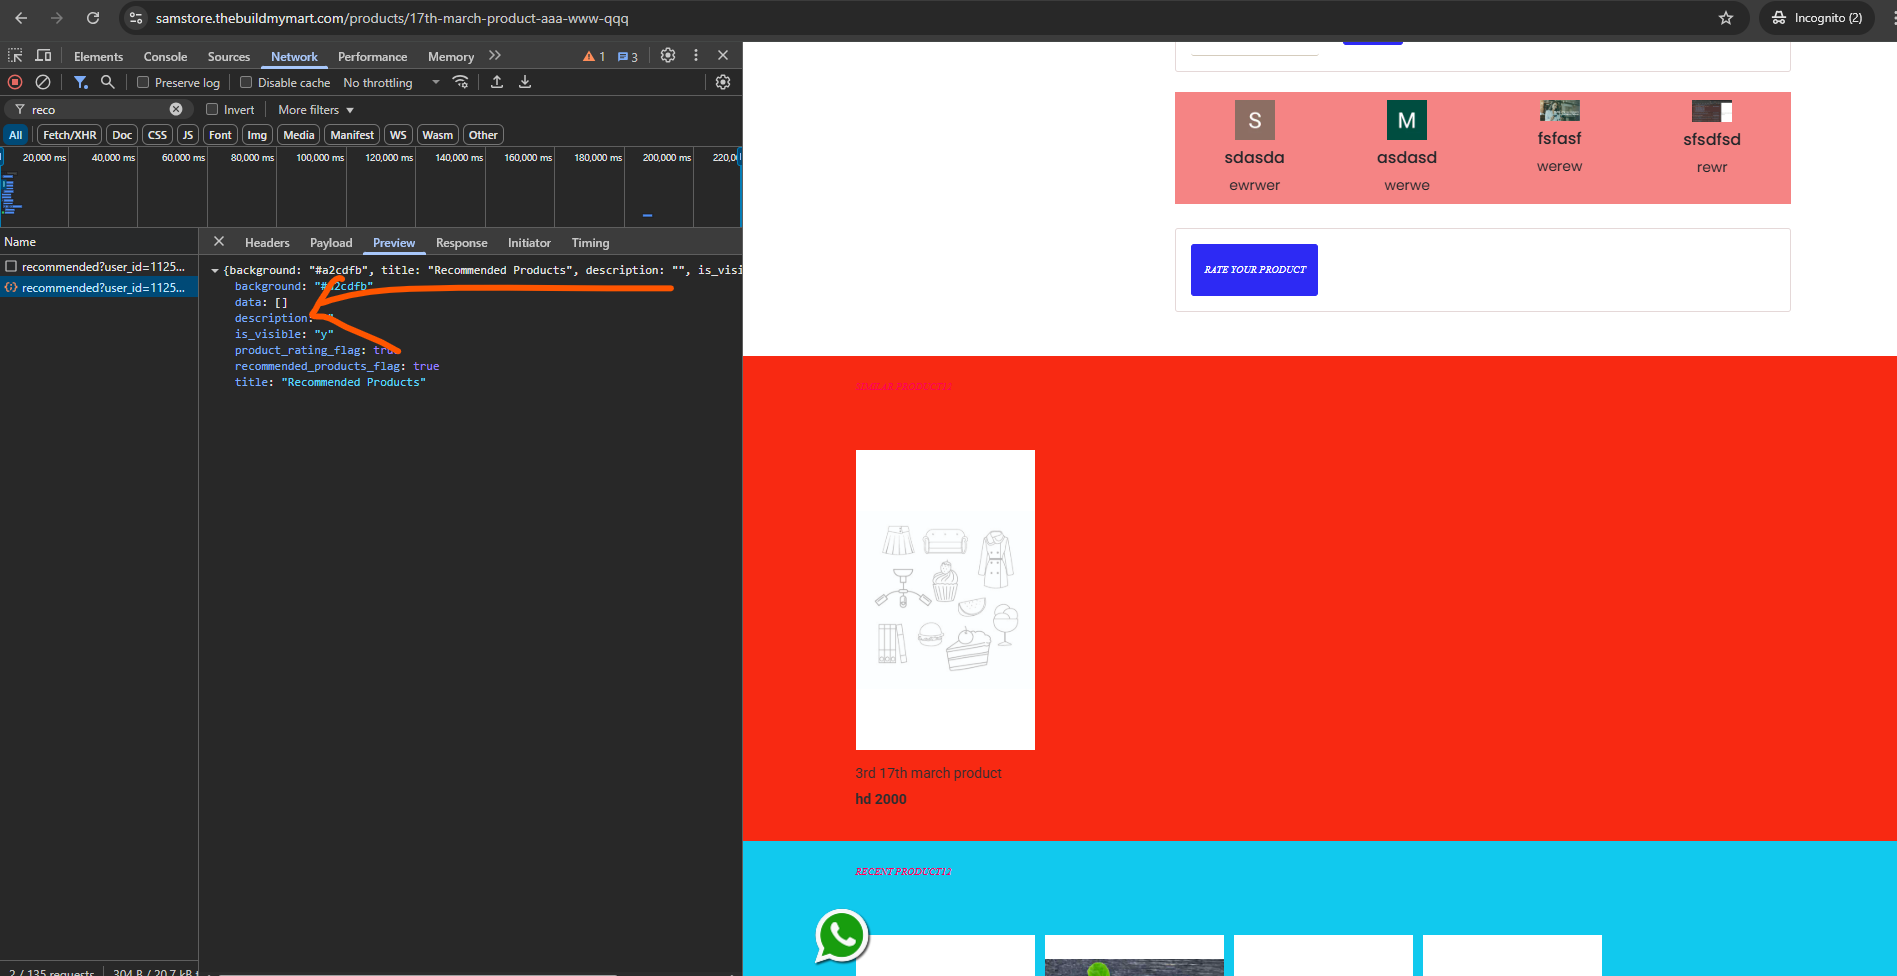Filter requests by Fetch/XHR
The width and height of the screenshot is (1897, 976).
point(70,135)
